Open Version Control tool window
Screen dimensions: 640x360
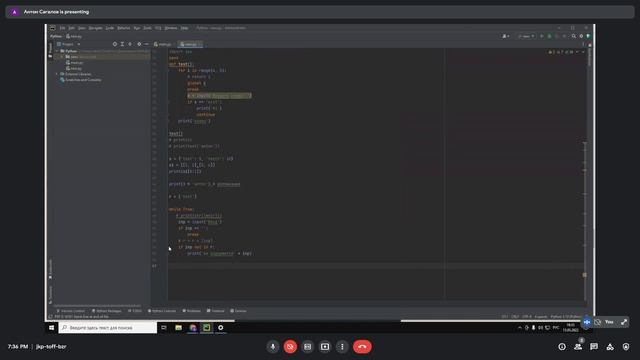pos(71,311)
